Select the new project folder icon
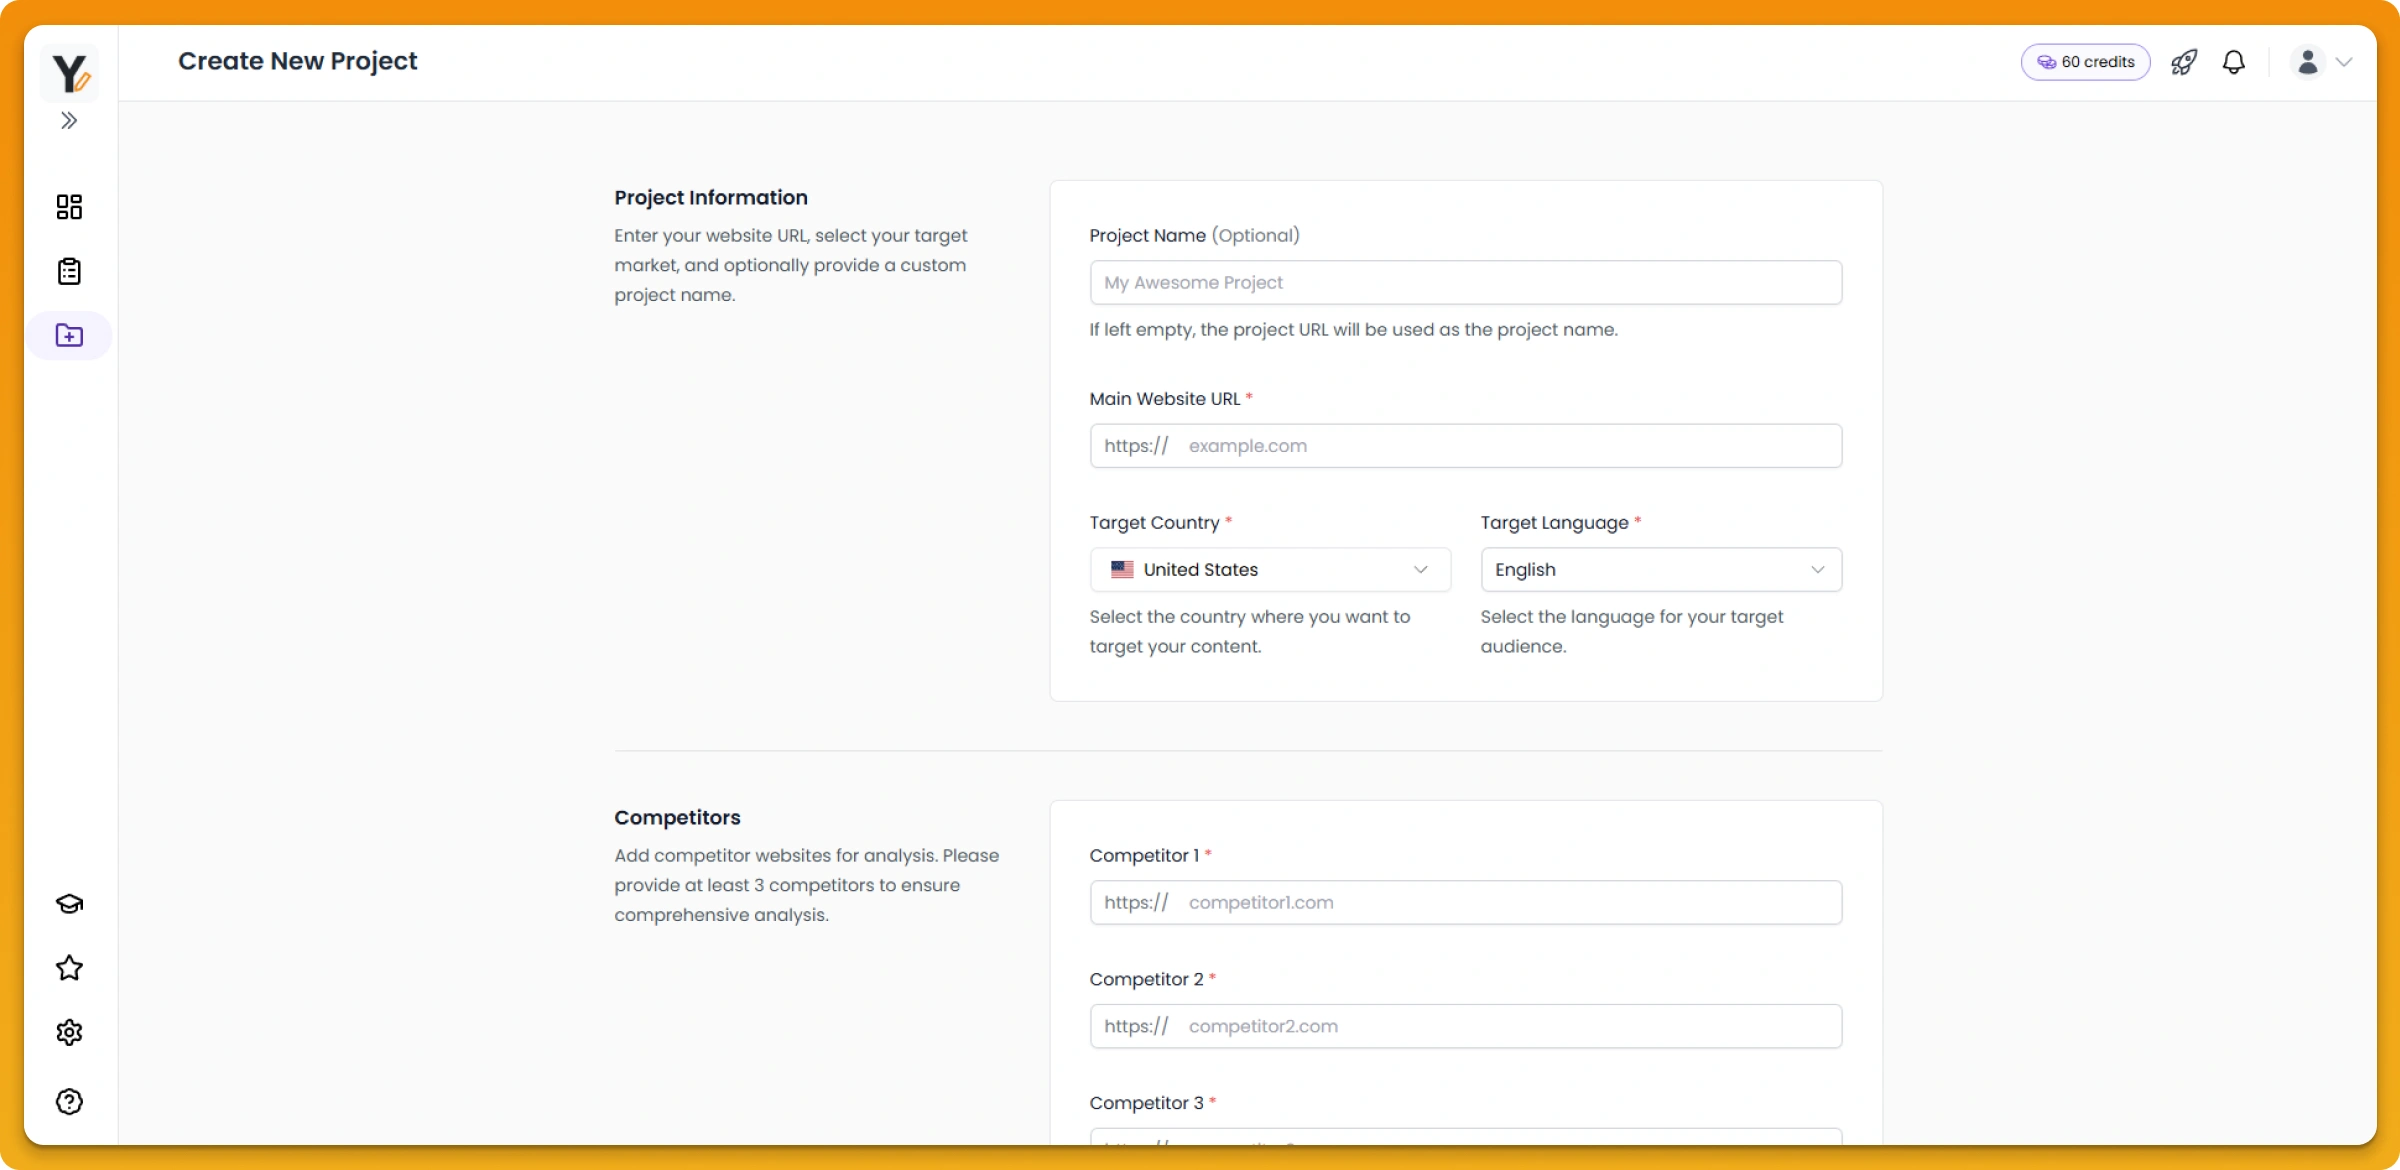2400x1170 pixels. [69, 335]
